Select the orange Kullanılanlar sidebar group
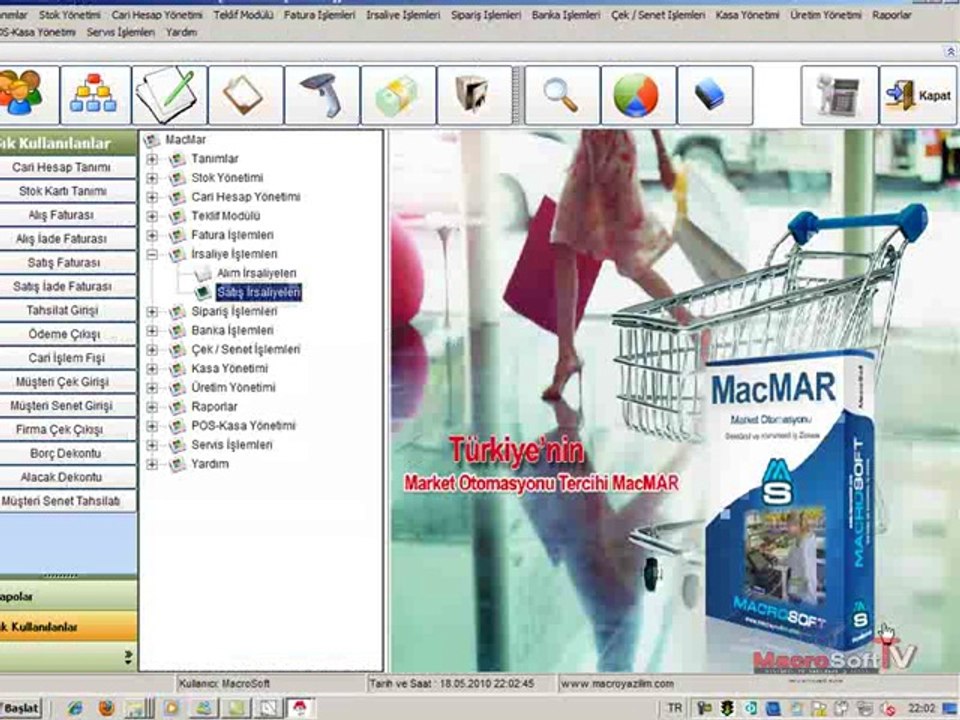The height and width of the screenshot is (720, 960). click(x=68, y=626)
